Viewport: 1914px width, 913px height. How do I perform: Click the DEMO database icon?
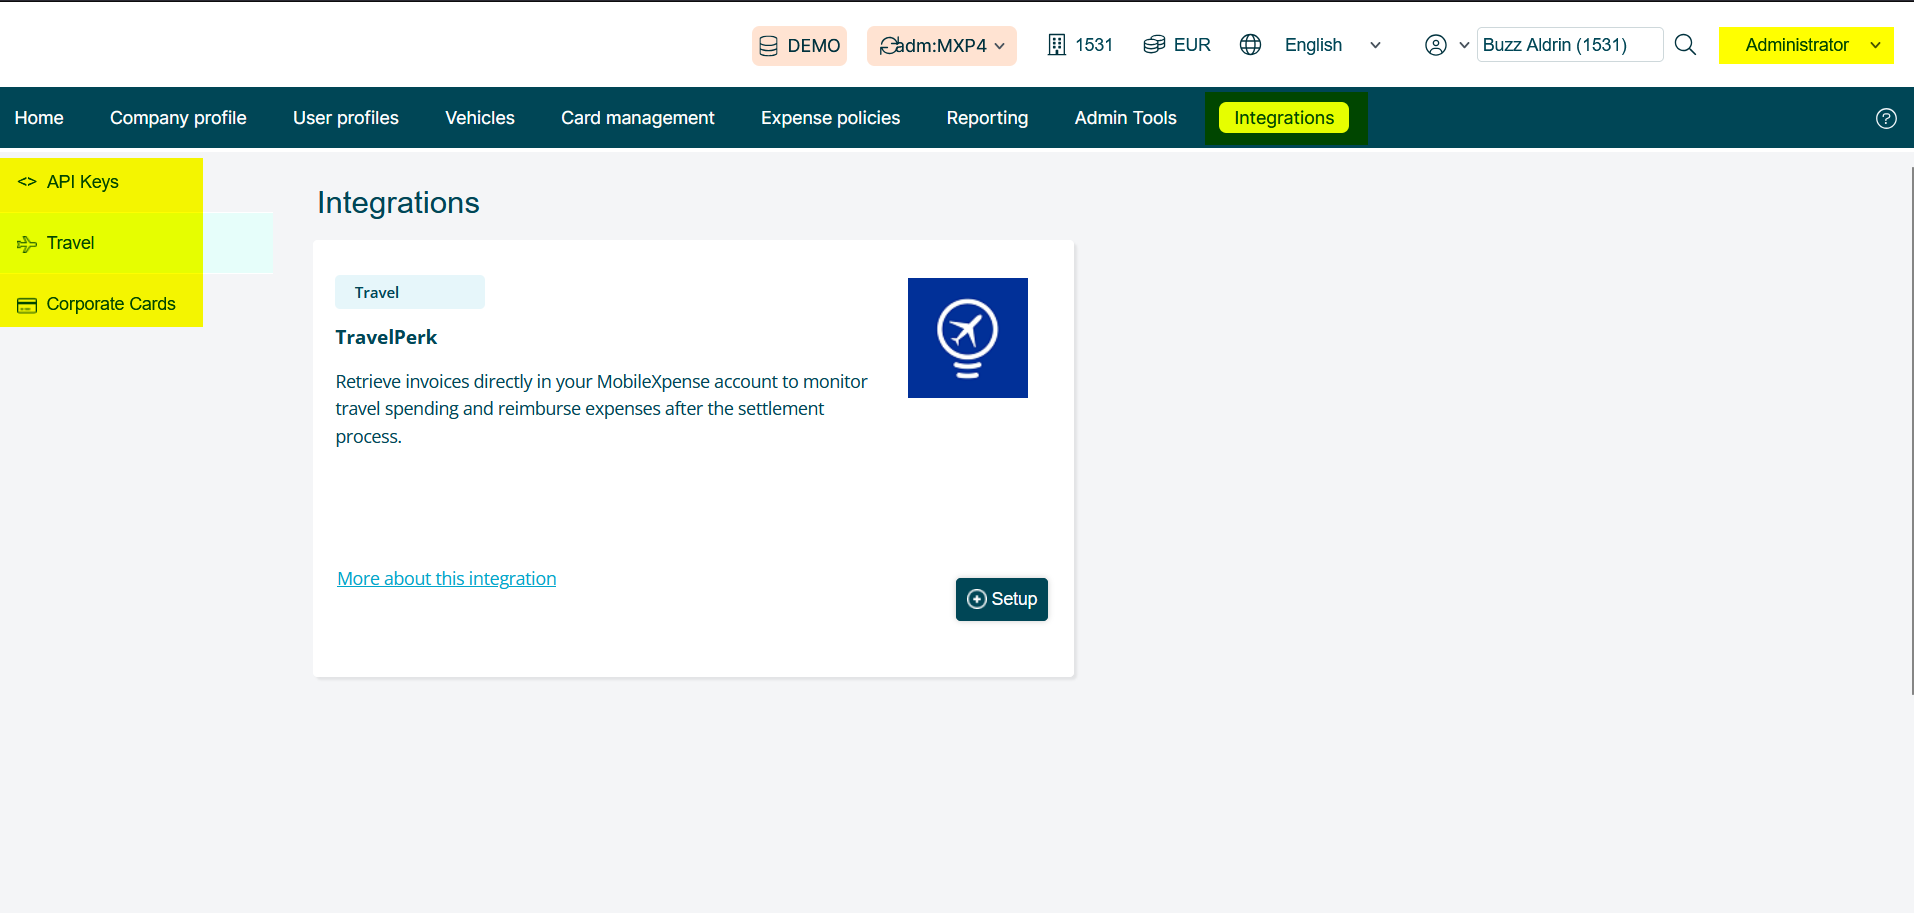(768, 46)
